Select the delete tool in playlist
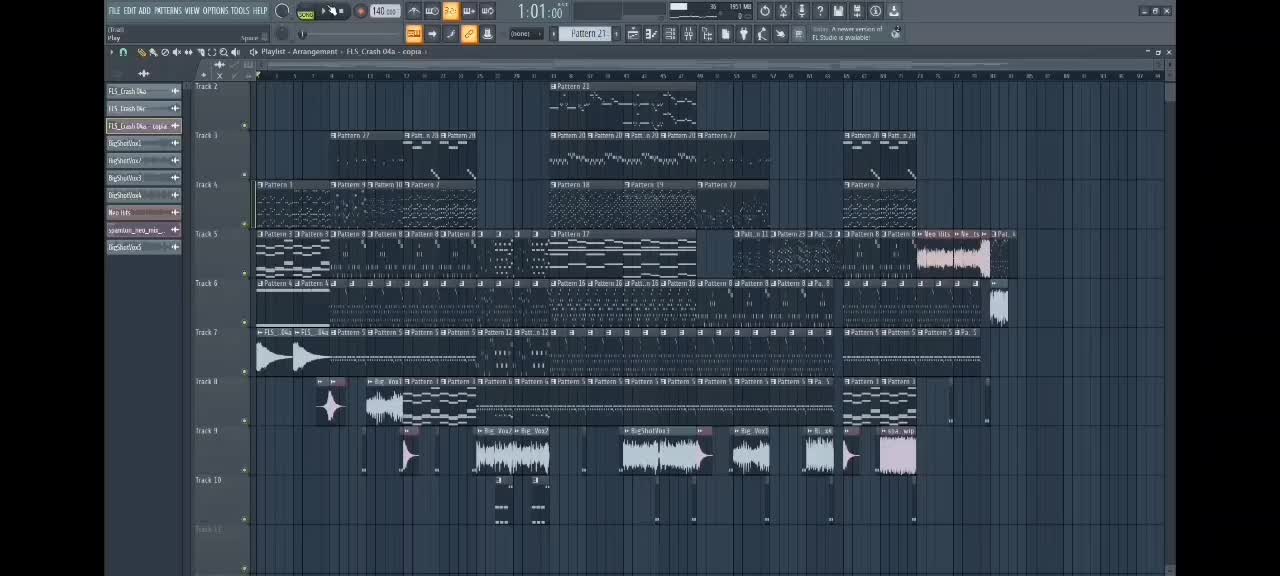This screenshot has height=576, width=1280. (x=165, y=52)
